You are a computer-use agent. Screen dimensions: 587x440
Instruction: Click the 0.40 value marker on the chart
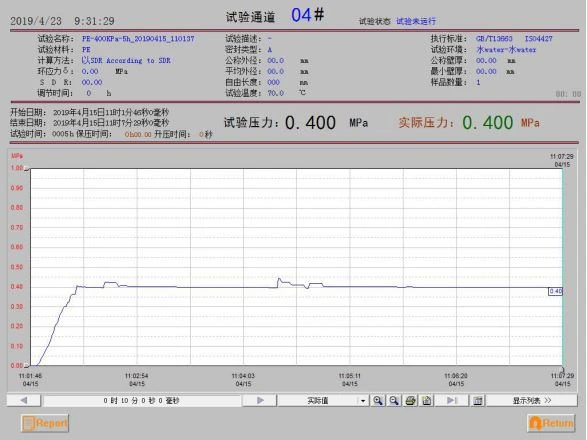tap(556, 291)
